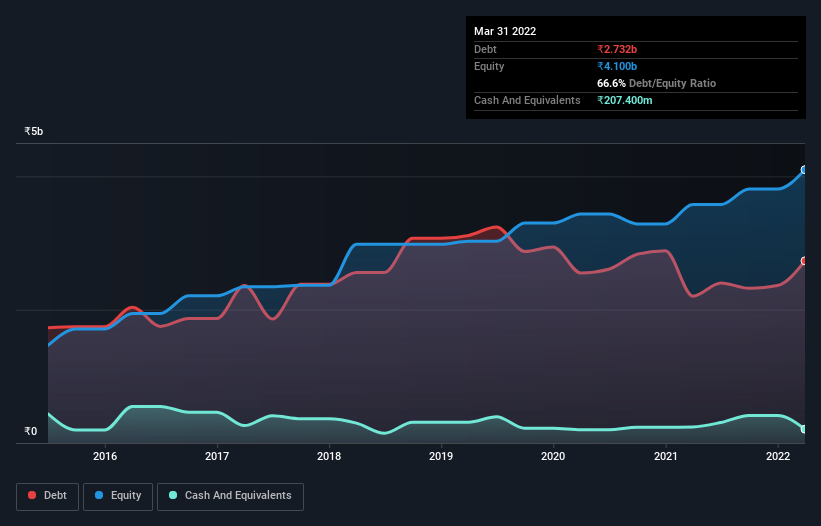Select the 2021 x-axis label
The width and height of the screenshot is (821, 526).
point(665,456)
